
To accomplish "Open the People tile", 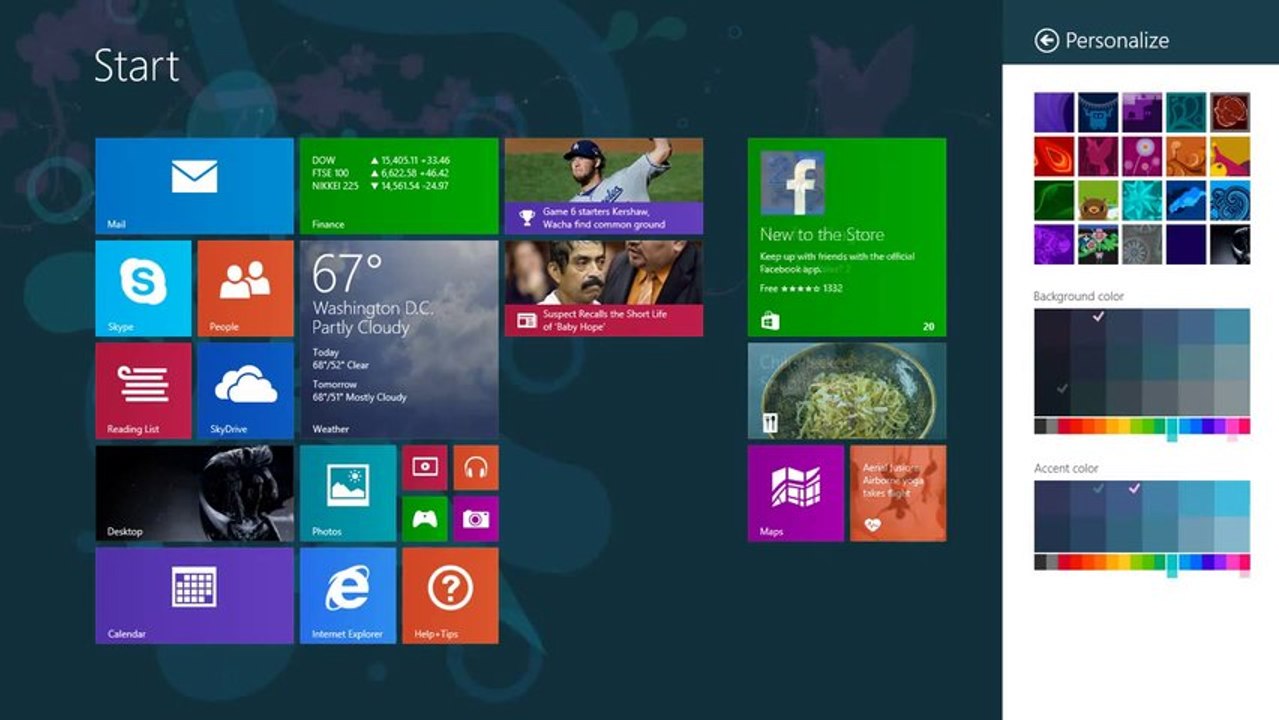I will (245, 288).
